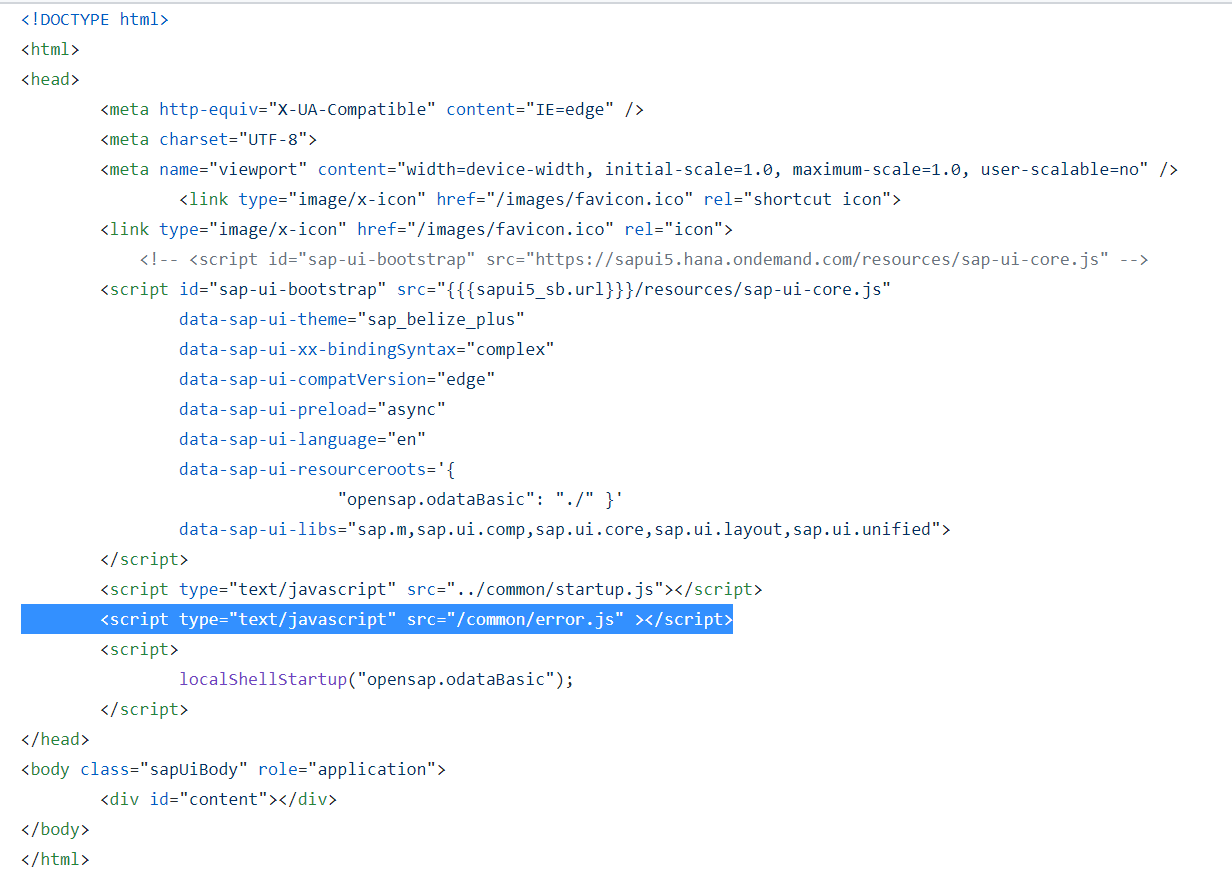Click the opening <html> tag
This screenshot has width=1232, height=872.
click(50, 49)
